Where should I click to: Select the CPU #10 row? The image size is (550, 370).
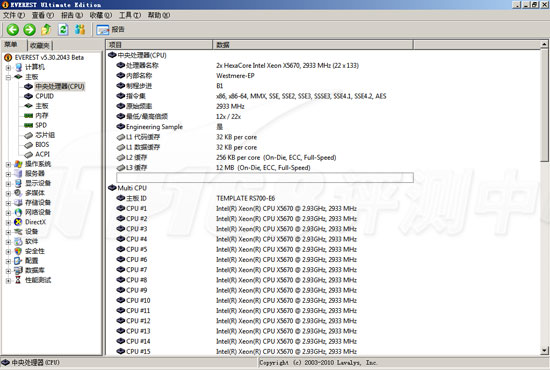click(x=265, y=301)
